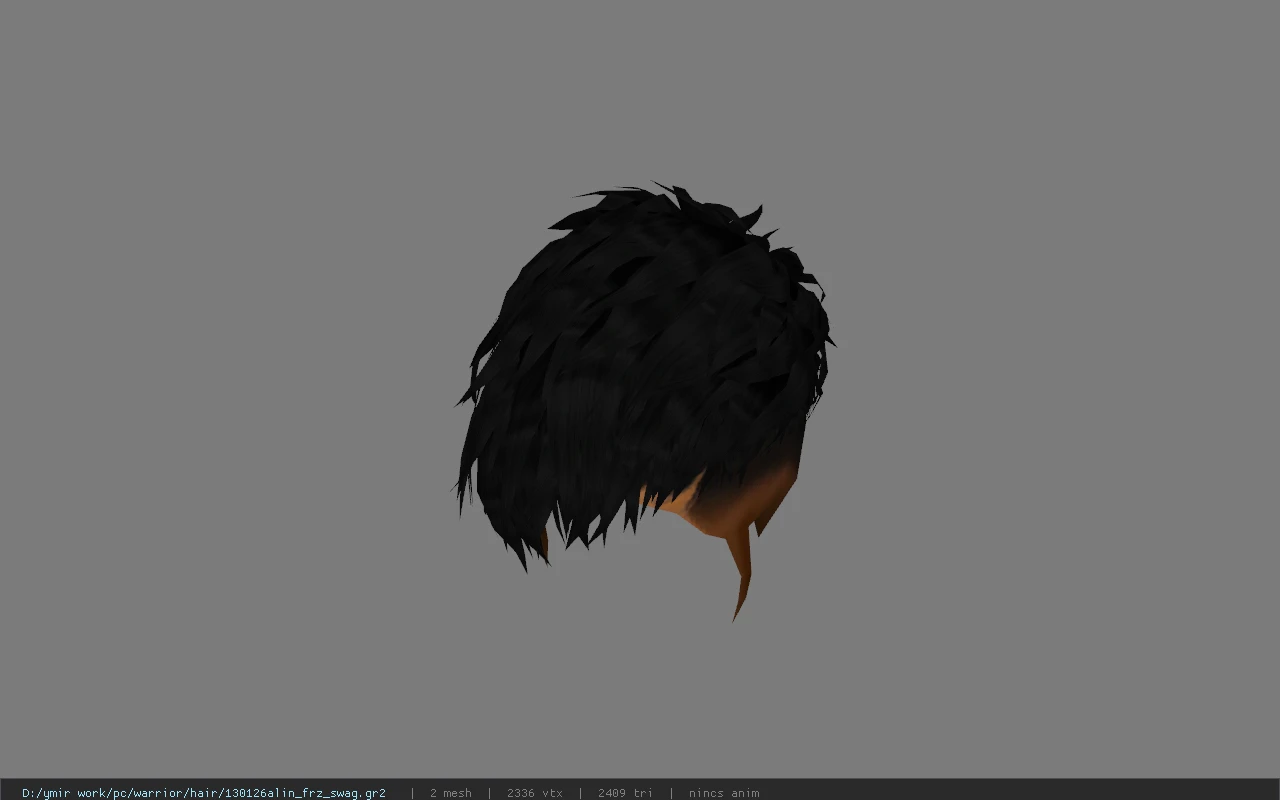Click the 'D:/ymir work' path segment
The height and width of the screenshot is (800, 1280).
point(66,793)
